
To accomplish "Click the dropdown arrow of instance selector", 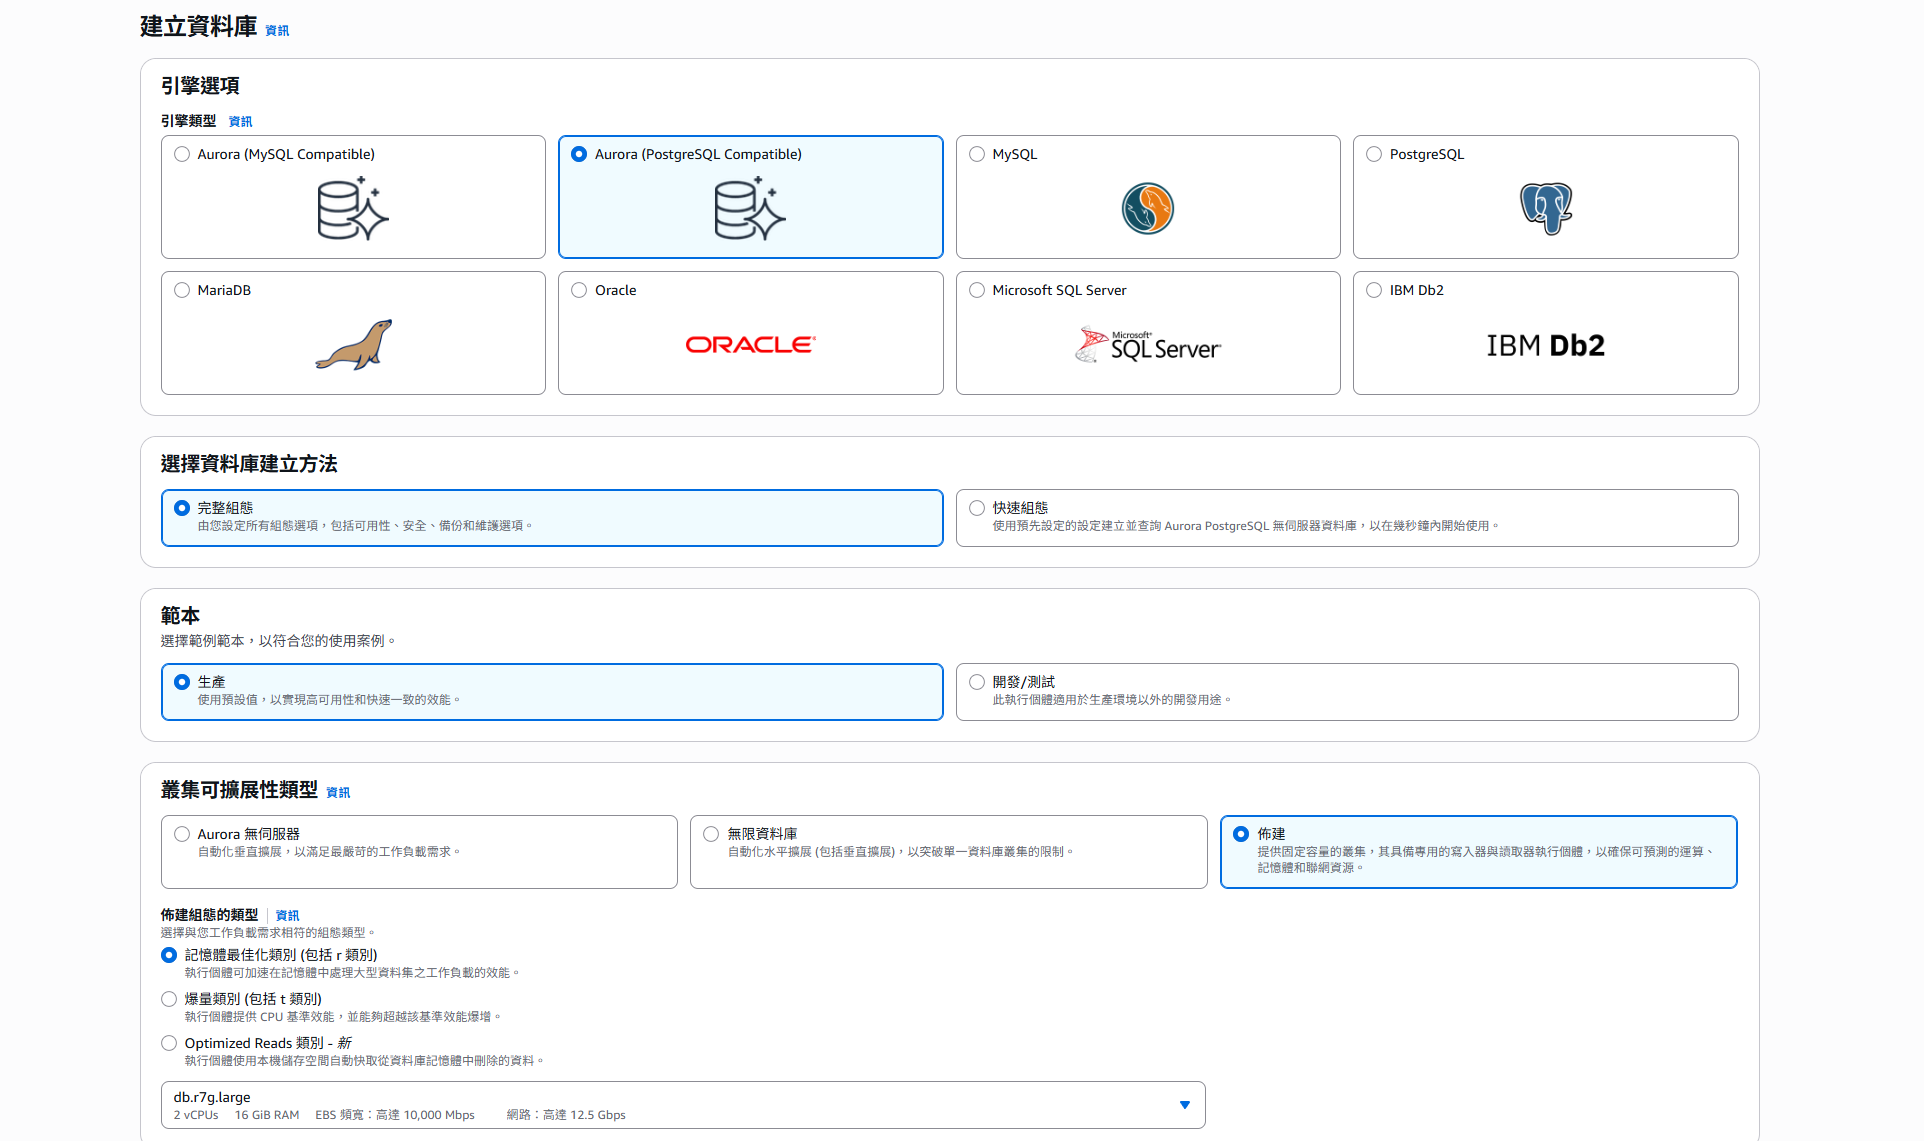I will point(1185,1105).
